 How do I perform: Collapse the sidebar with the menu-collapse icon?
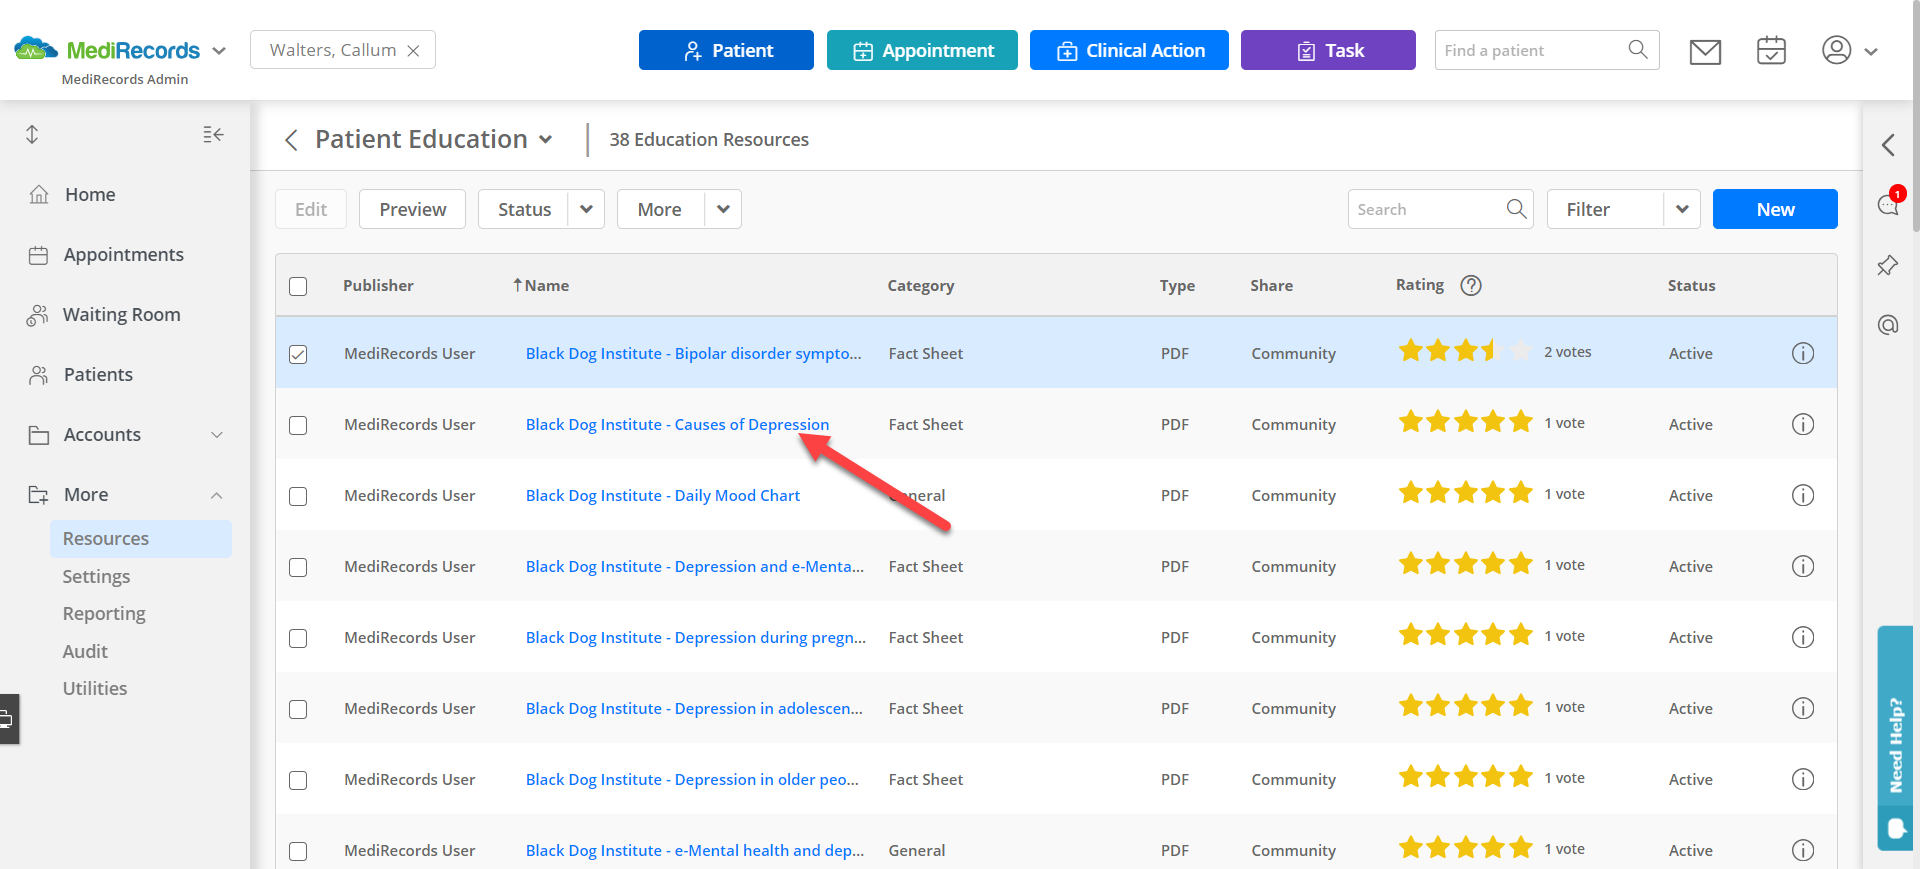click(x=213, y=134)
